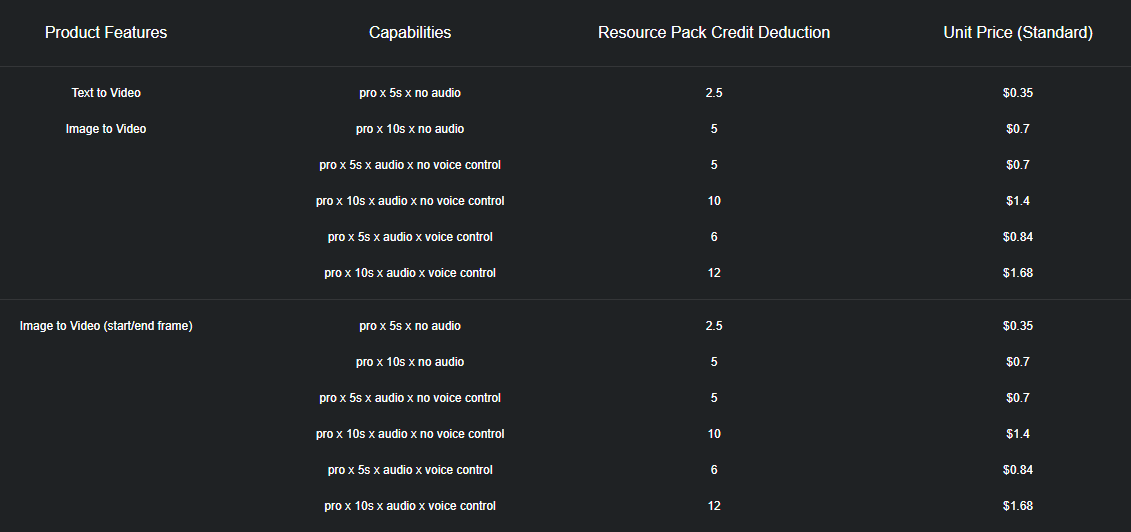Select the Resource Pack Credit Deduction header

[714, 33]
